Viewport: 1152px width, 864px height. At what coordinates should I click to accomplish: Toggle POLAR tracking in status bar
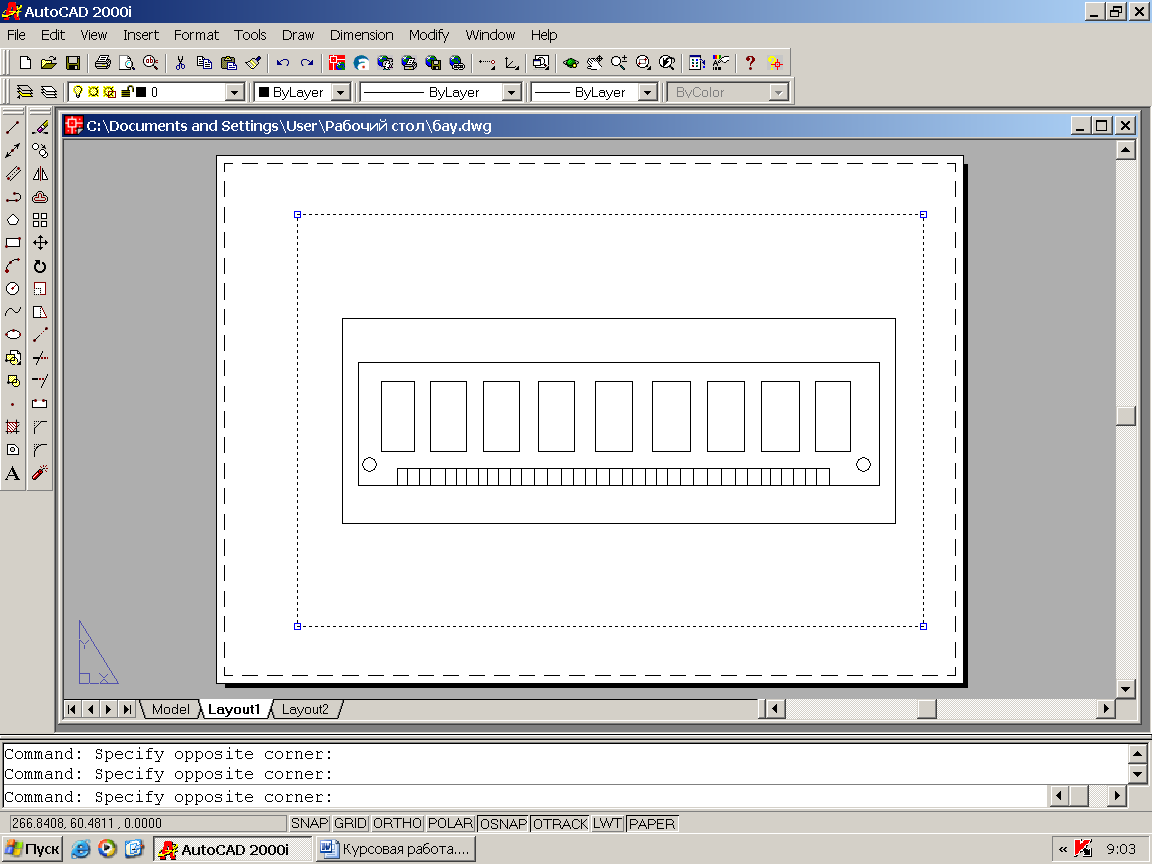(450, 824)
